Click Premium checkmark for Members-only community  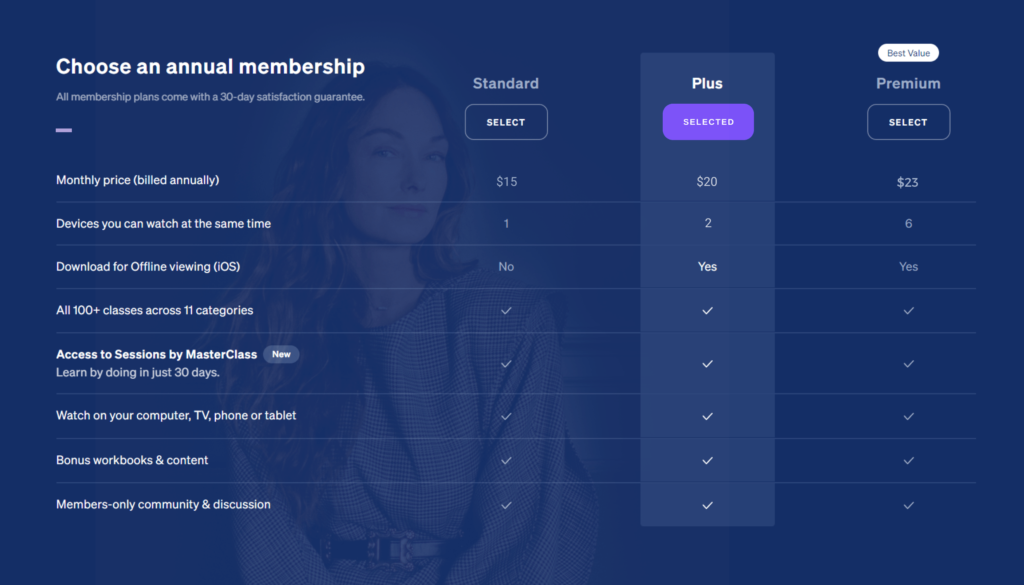908,505
